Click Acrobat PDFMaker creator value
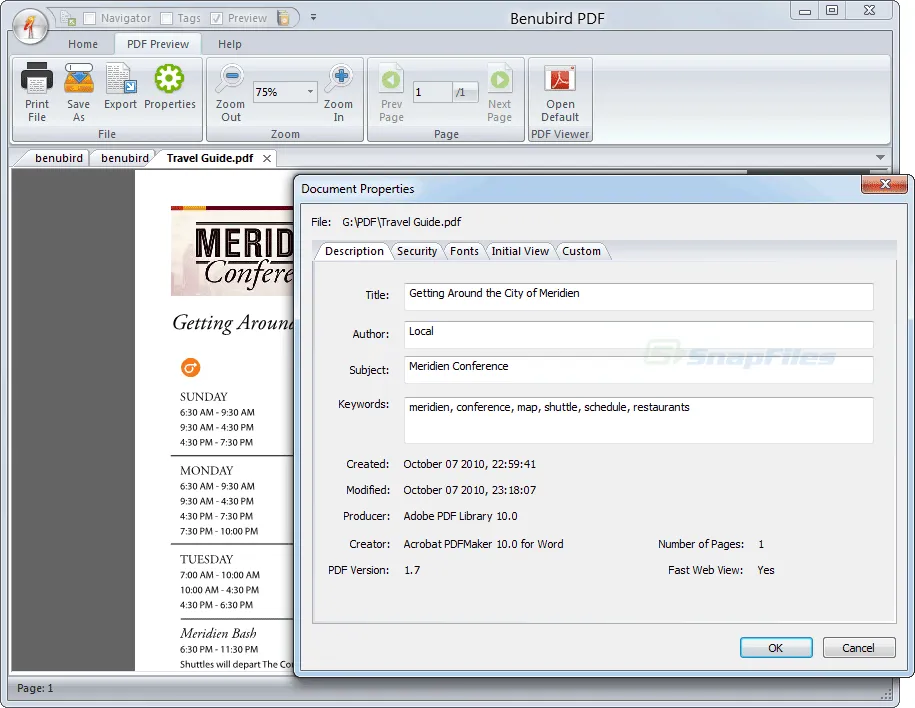Screen dimensions: 915x708 [x=483, y=544]
